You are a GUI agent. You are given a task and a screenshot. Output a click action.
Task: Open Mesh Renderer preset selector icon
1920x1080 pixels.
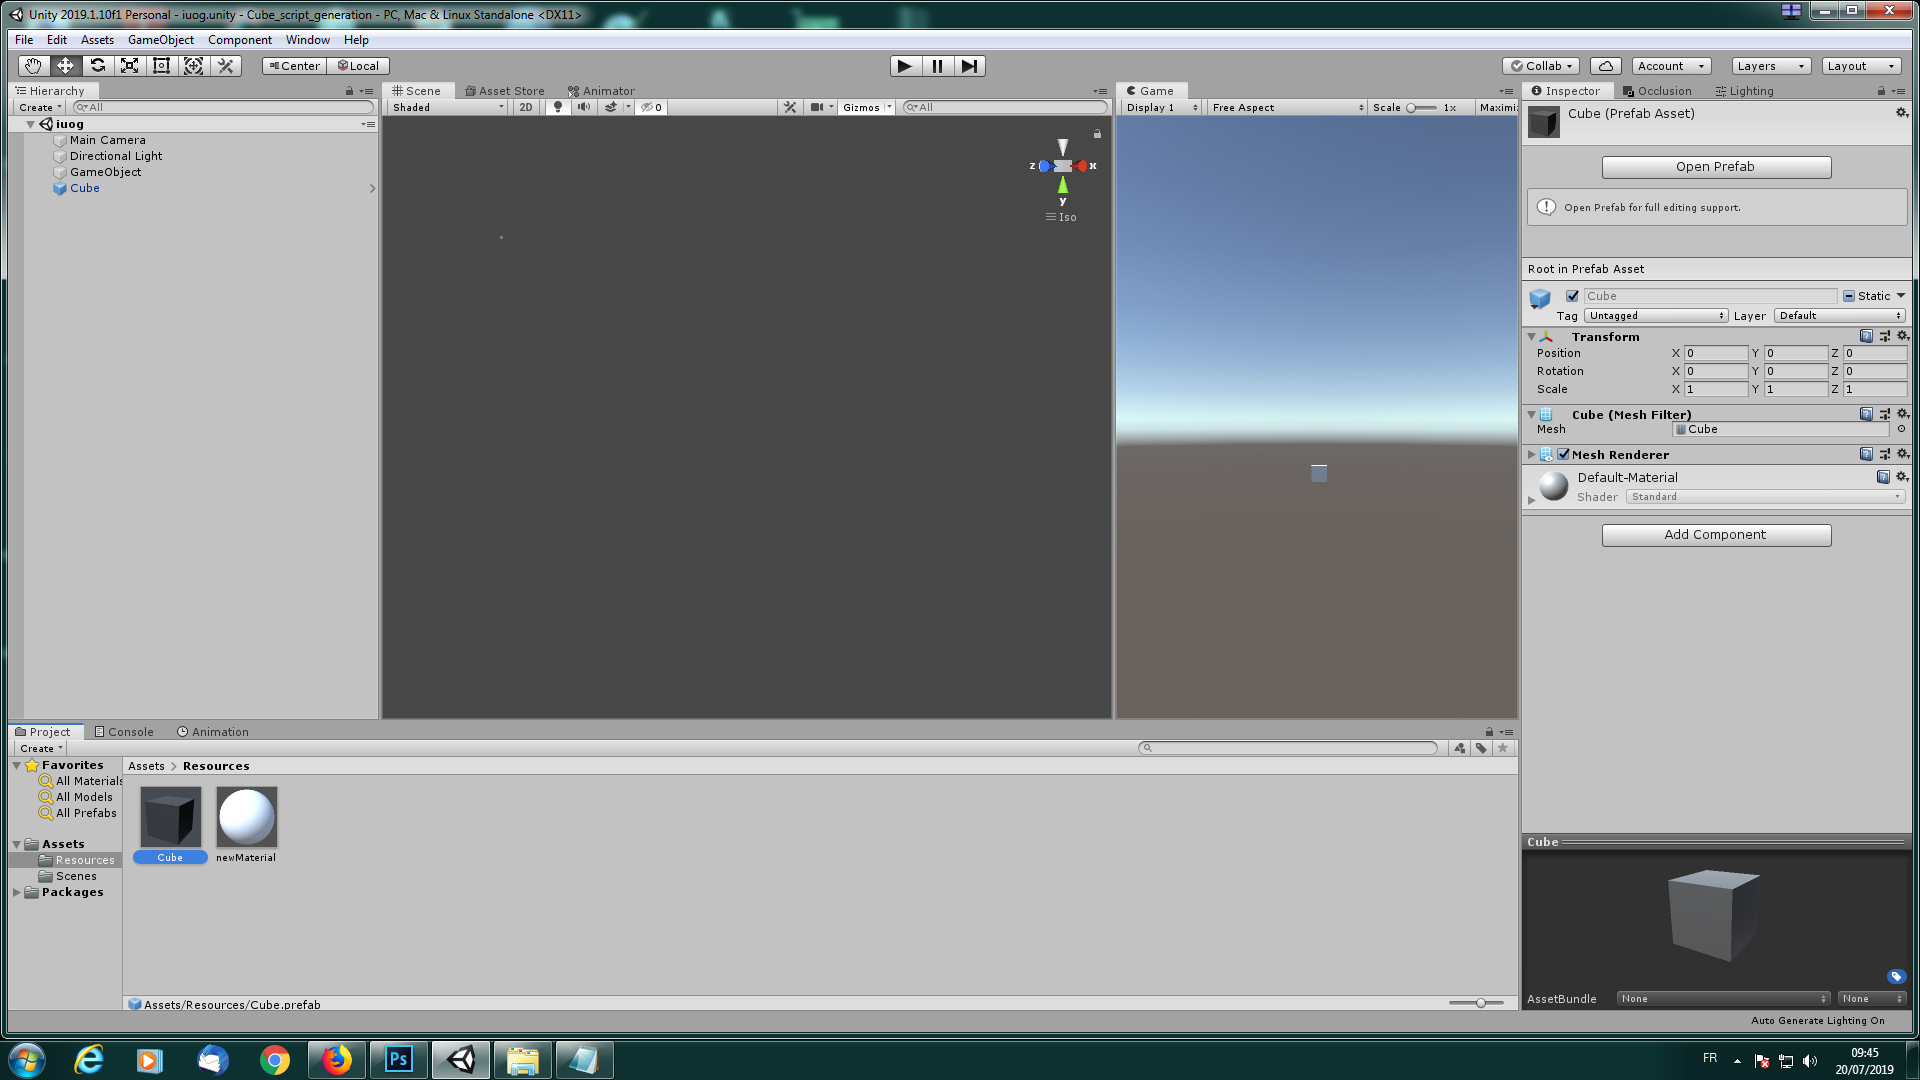click(1884, 455)
